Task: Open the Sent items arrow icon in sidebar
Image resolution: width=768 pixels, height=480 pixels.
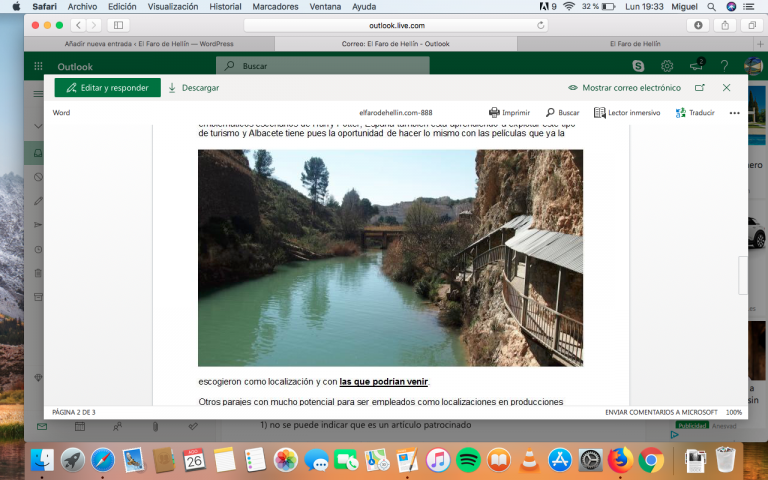Action: coord(38,225)
